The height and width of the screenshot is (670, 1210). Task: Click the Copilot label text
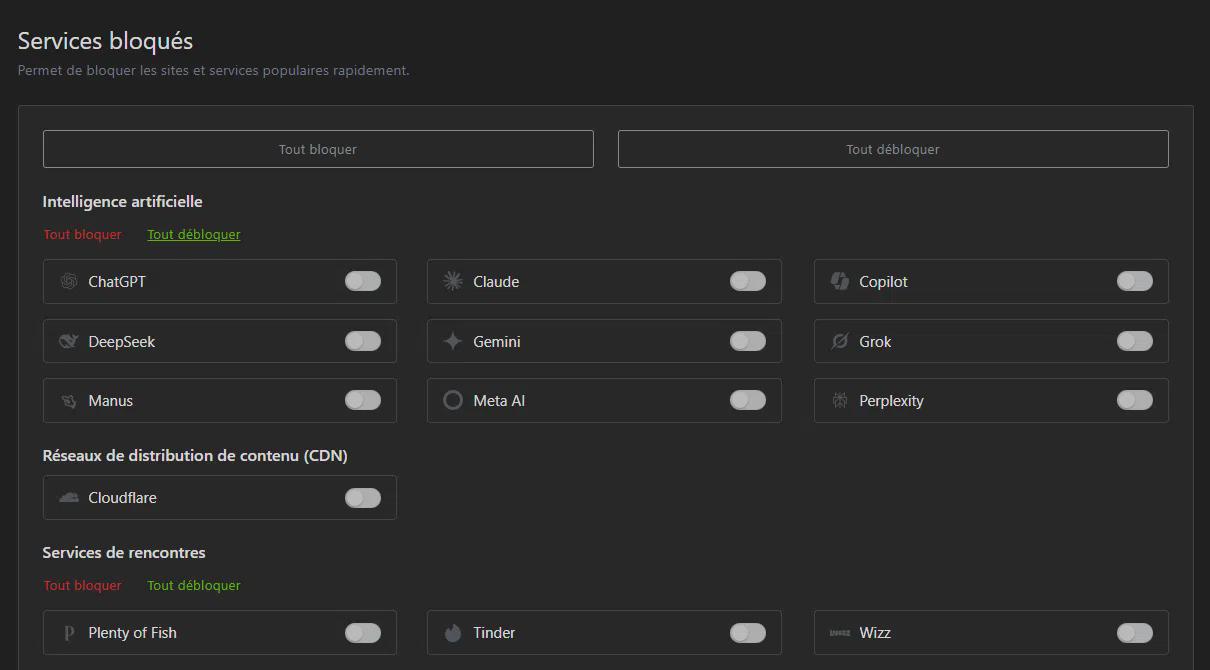tap(883, 282)
